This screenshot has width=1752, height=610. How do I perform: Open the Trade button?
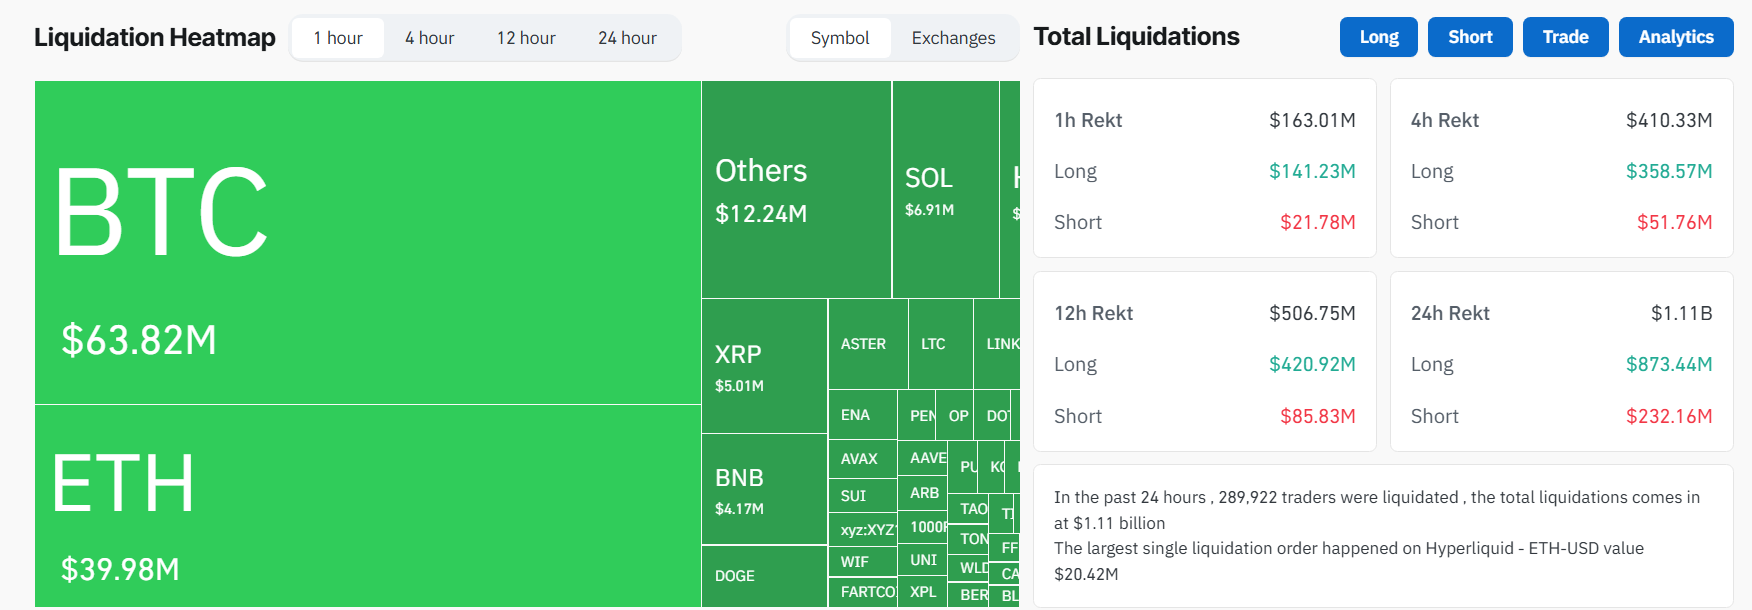click(1565, 37)
